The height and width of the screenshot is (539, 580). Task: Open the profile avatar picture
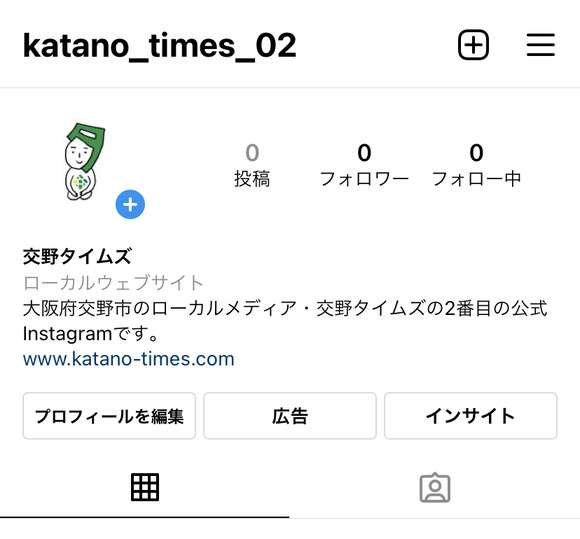(x=84, y=162)
